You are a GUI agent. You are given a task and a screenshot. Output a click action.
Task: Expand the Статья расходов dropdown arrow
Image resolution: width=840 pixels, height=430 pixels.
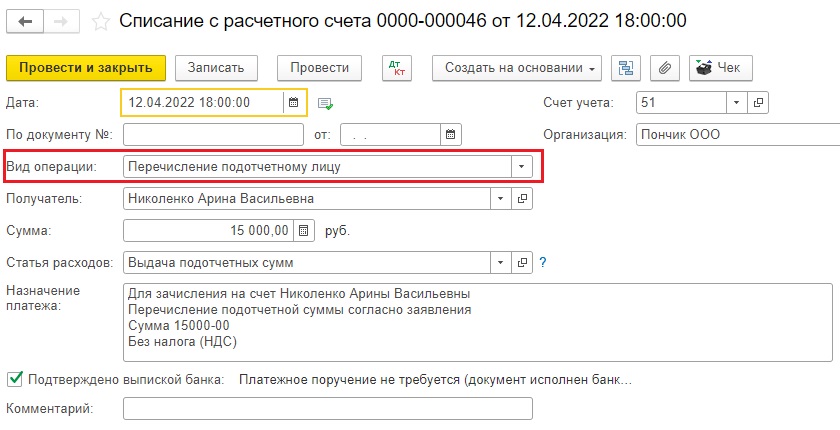click(x=500, y=263)
